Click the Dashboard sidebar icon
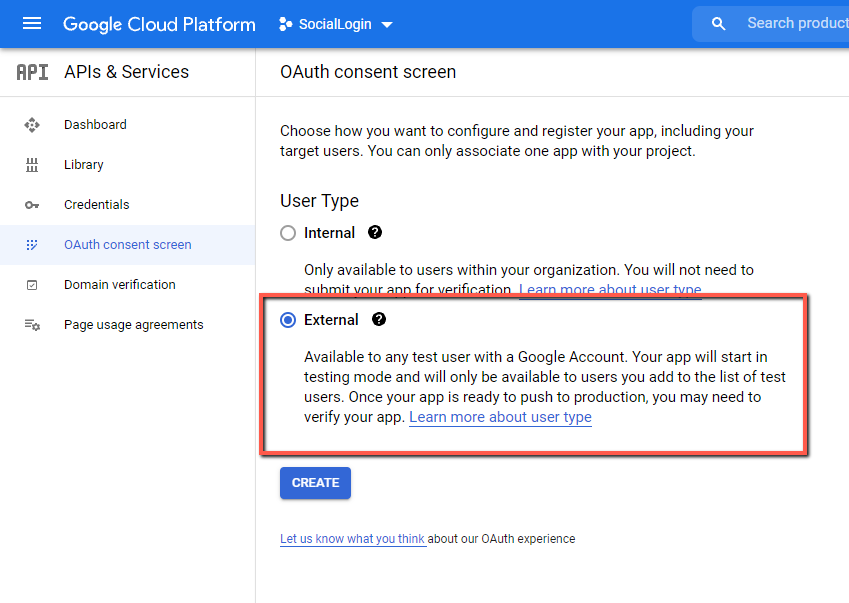The image size is (849, 603). (x=32, y=125)
